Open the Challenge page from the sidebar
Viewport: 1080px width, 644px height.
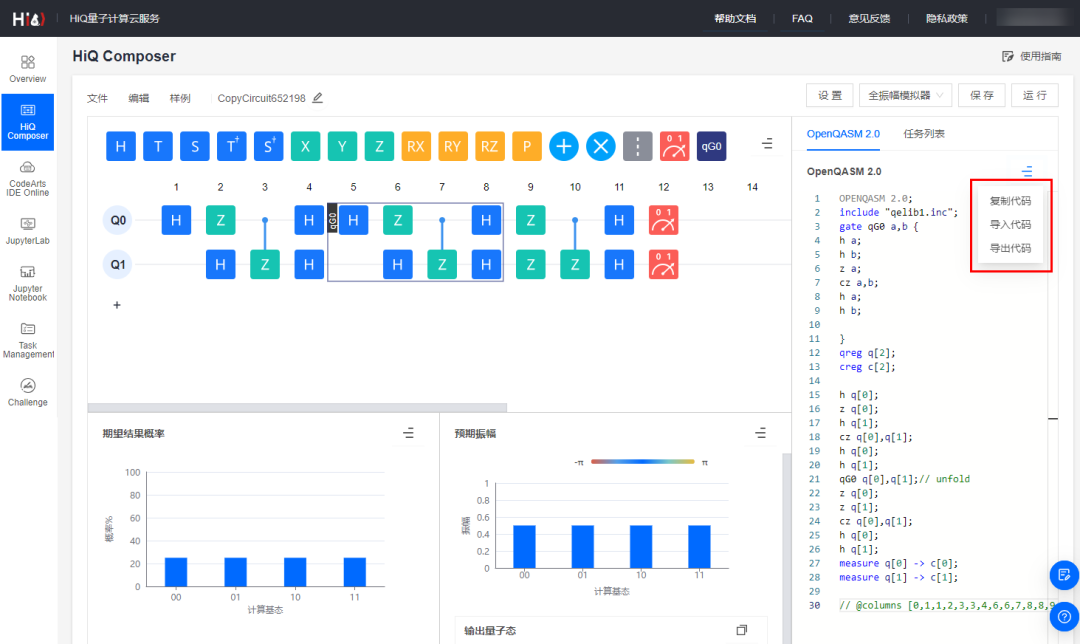coord(28,392)
